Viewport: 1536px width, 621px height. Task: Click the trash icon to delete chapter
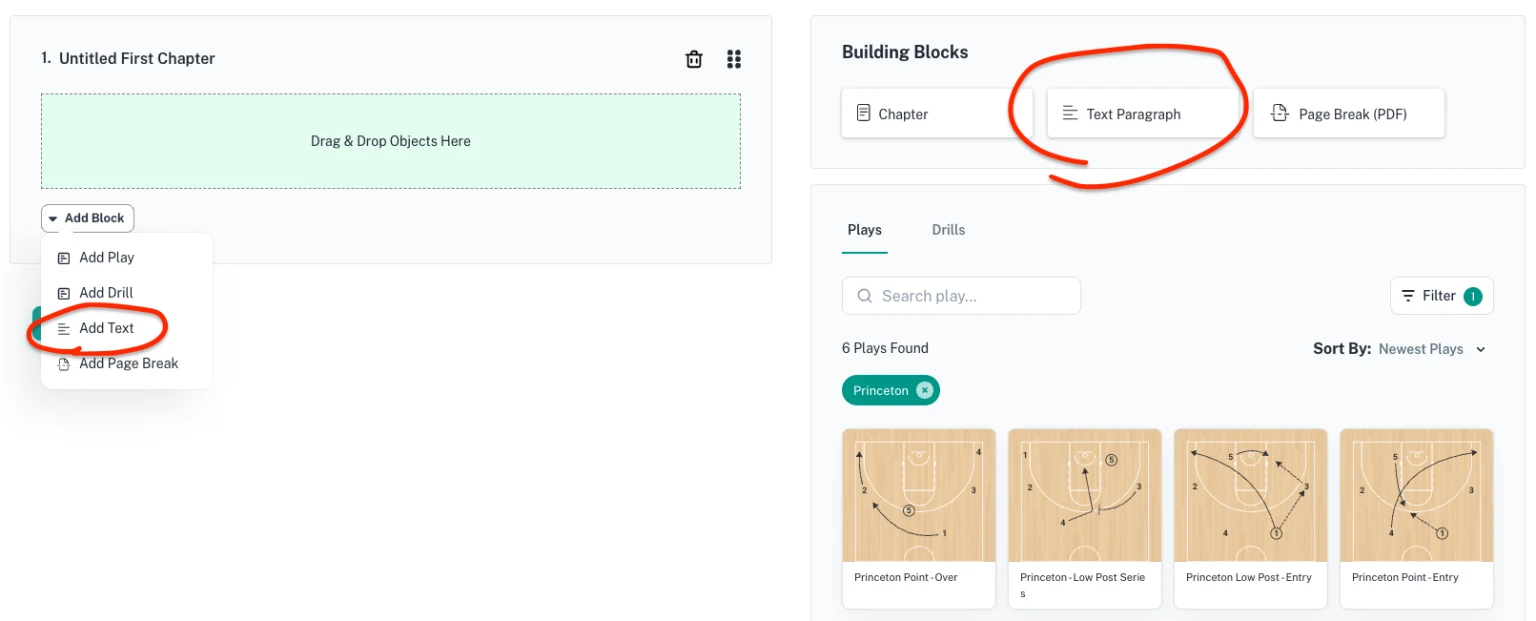click(x=693, y=59)
